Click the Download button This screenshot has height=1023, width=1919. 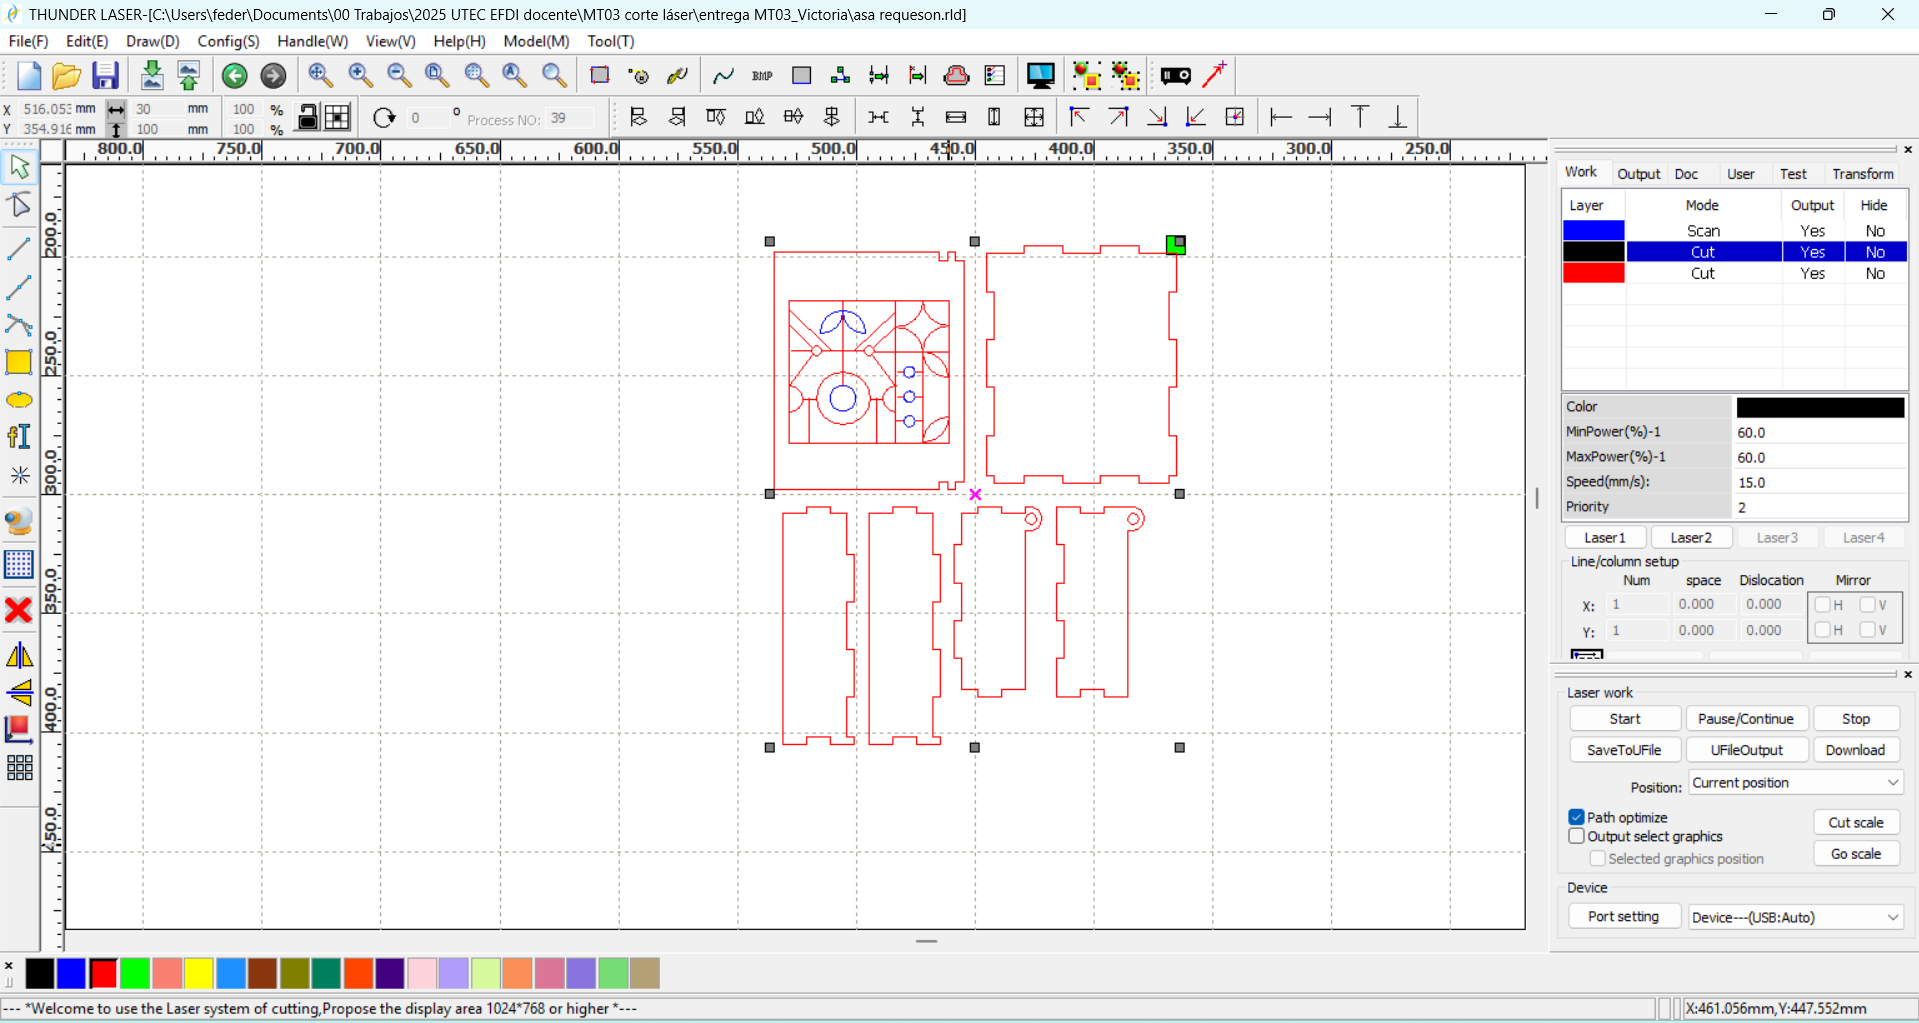[x=1855, y=750]
